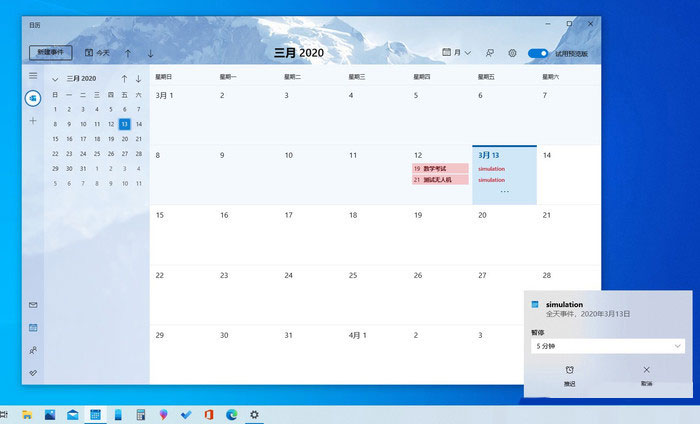Go to next month in mini calendar

139,78
